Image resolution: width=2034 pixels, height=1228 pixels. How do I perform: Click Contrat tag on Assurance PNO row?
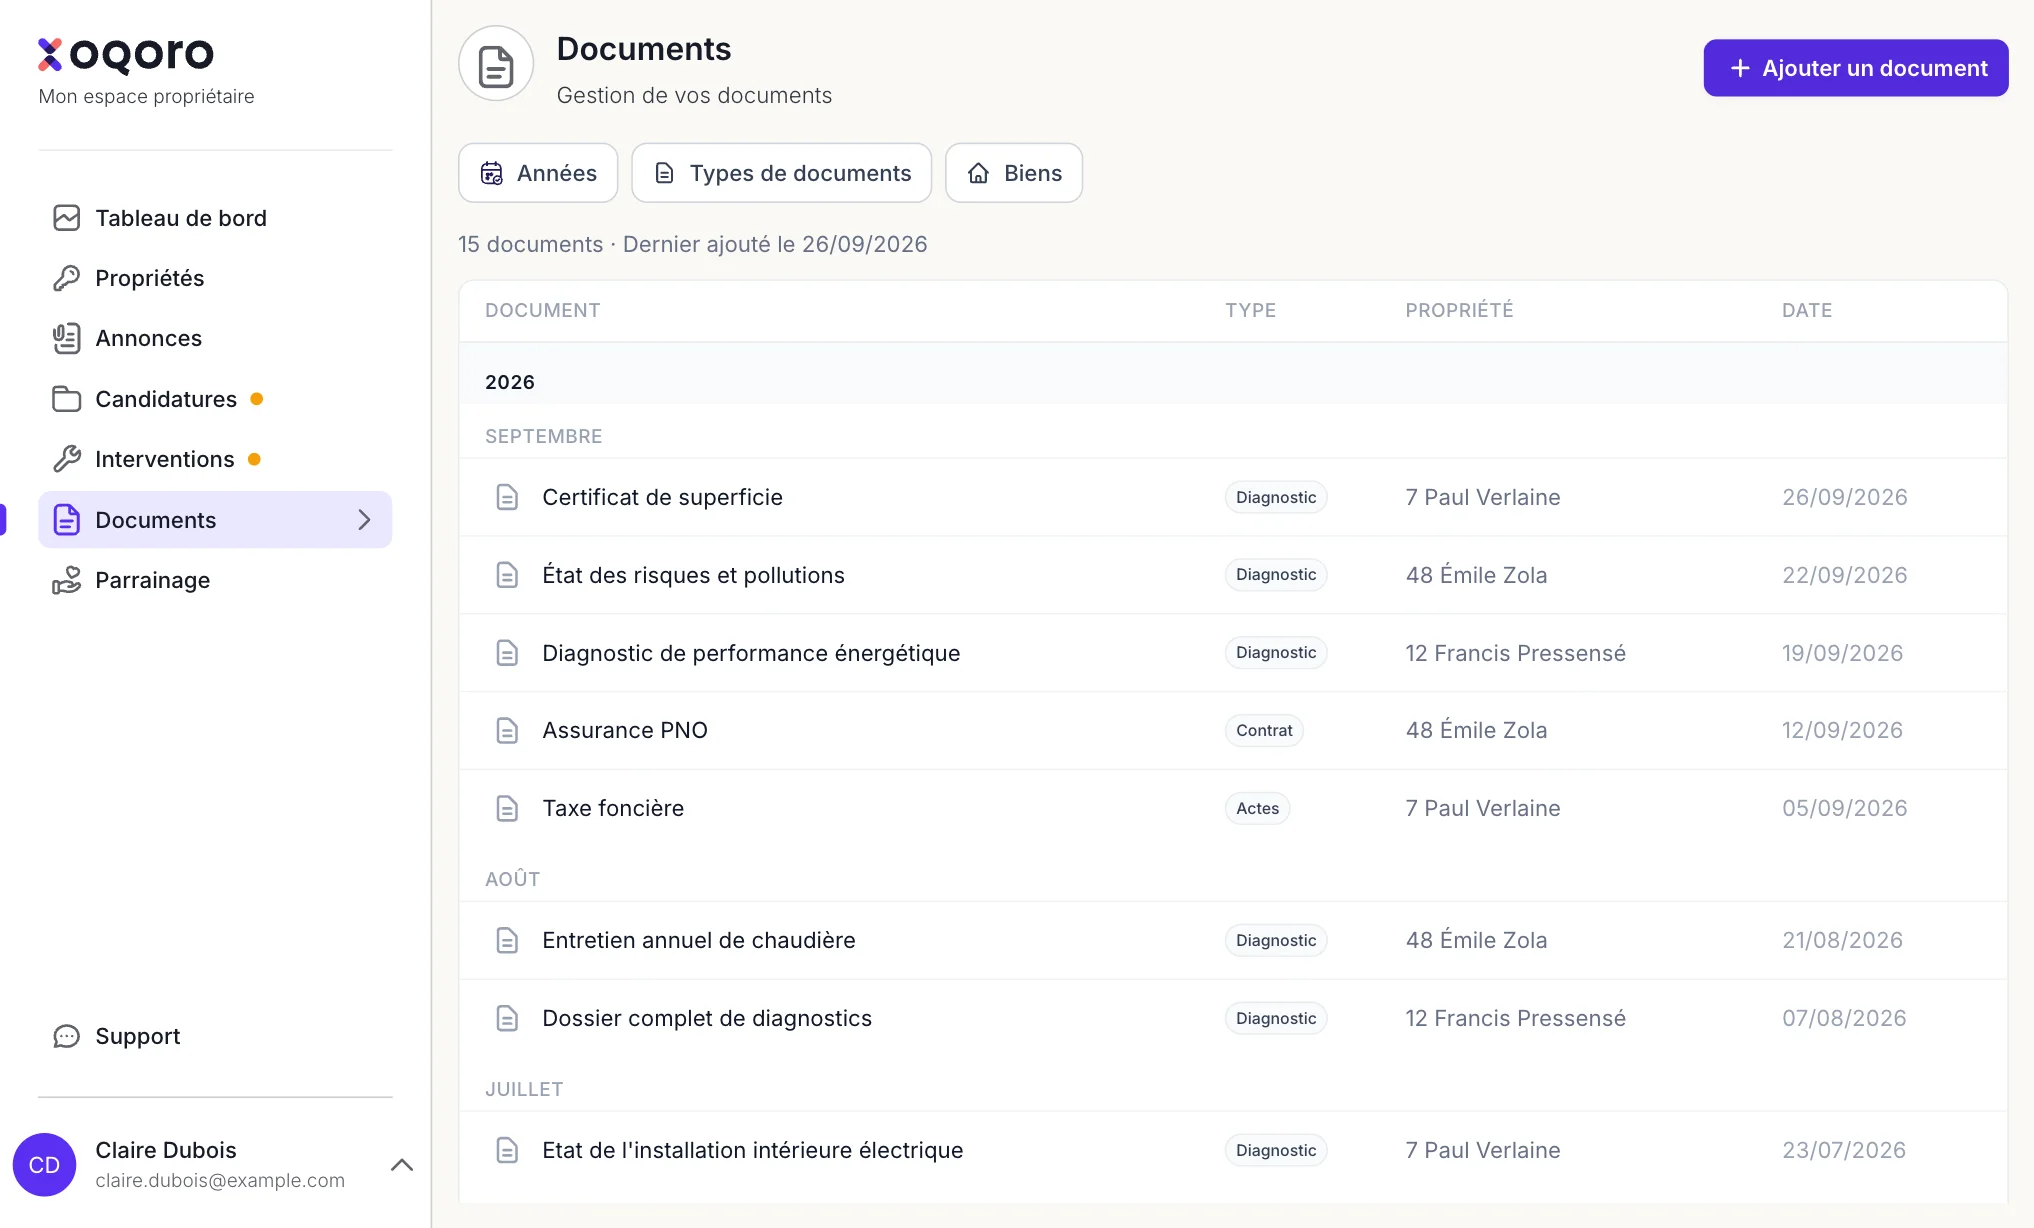click(x=1264, y=730)
